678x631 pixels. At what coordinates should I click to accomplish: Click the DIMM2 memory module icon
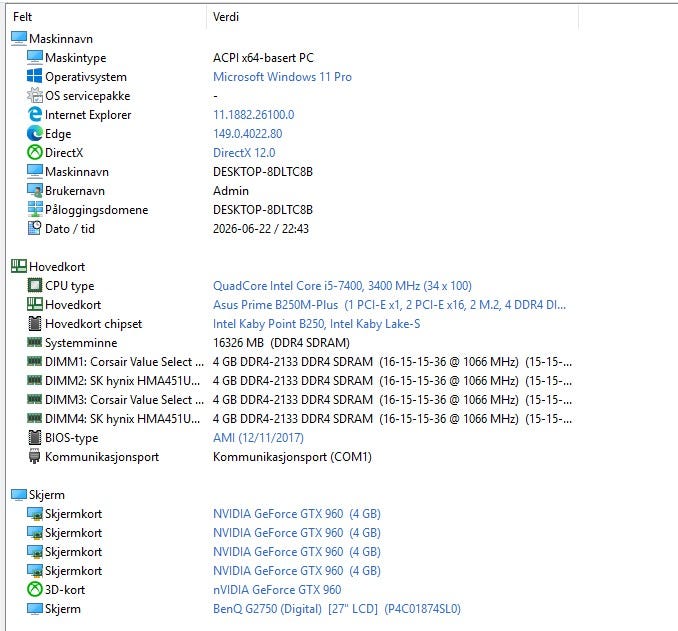click(35, 380)
